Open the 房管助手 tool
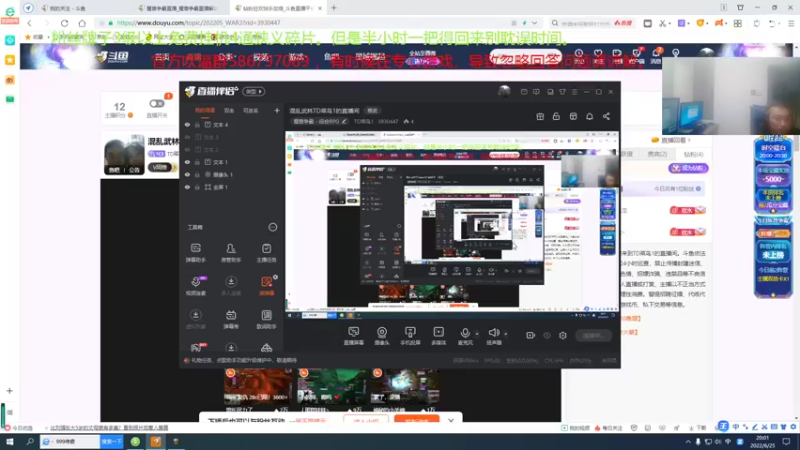The image size is (800, 450). (231, 252)
